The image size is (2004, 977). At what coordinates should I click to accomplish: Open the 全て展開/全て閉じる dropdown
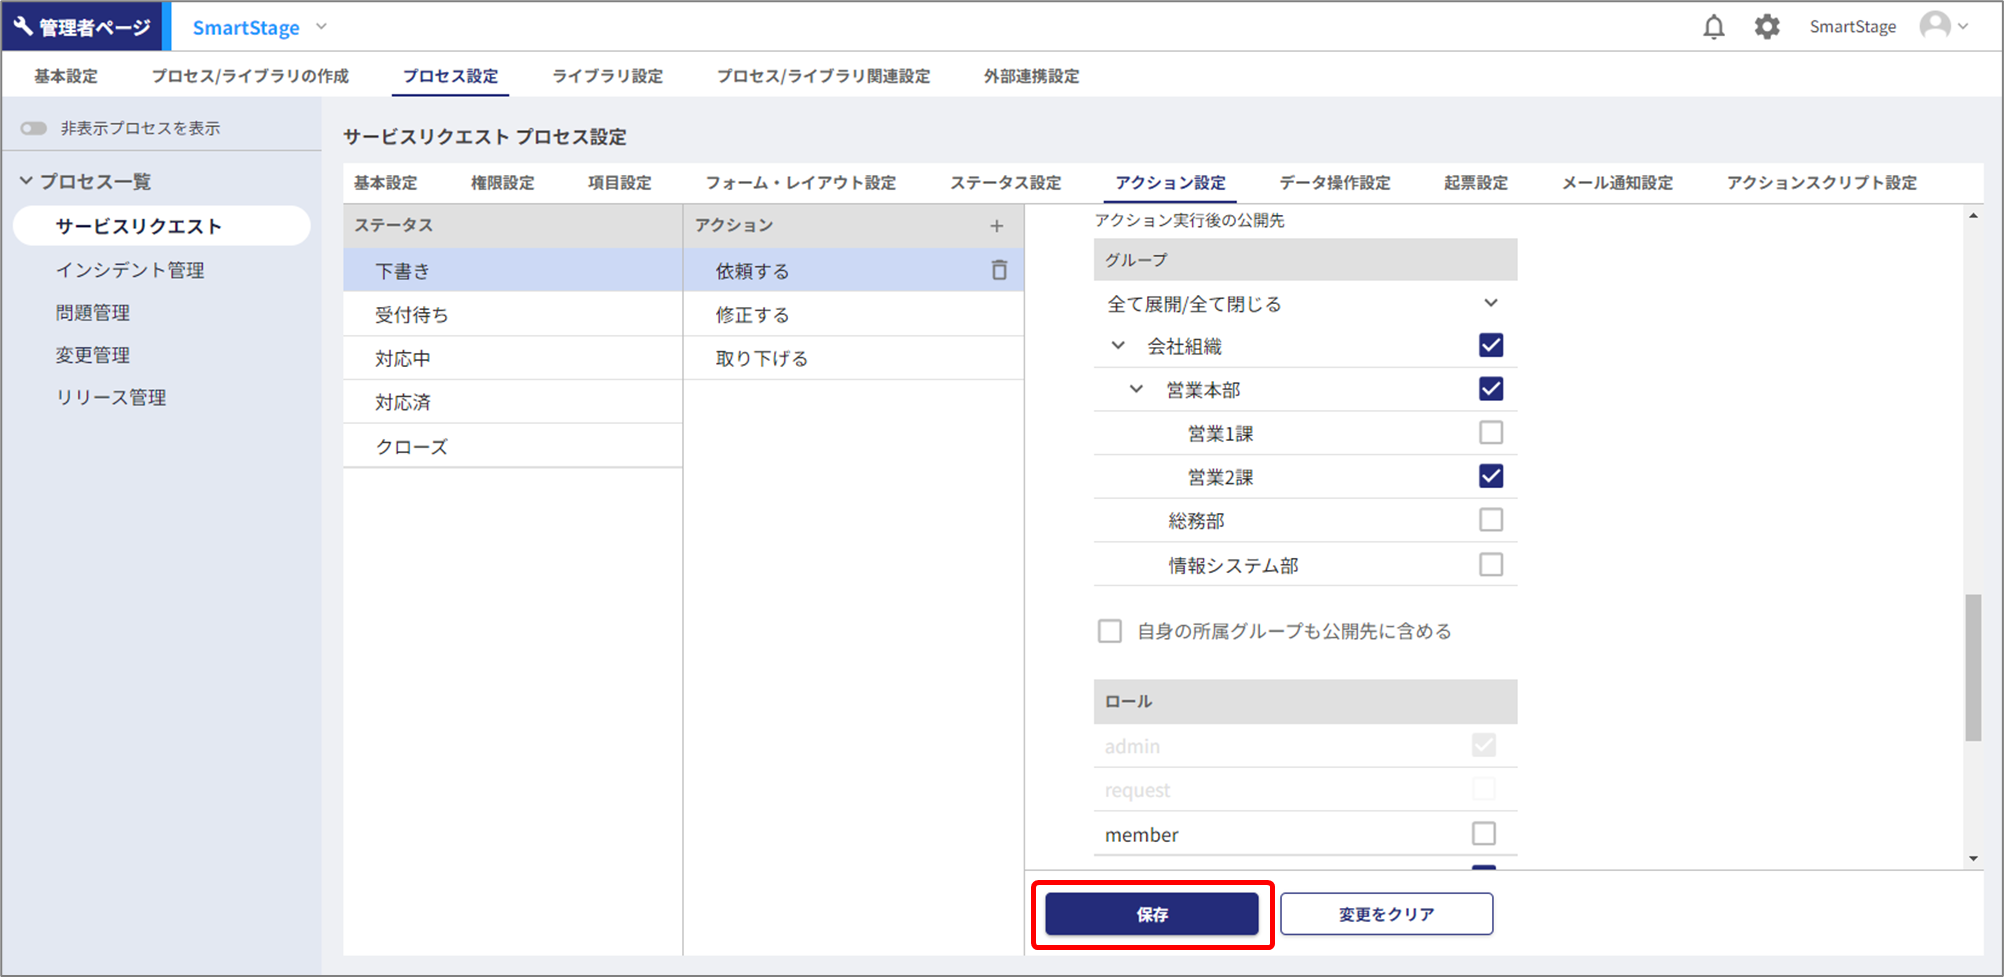tap(1490, 303)
